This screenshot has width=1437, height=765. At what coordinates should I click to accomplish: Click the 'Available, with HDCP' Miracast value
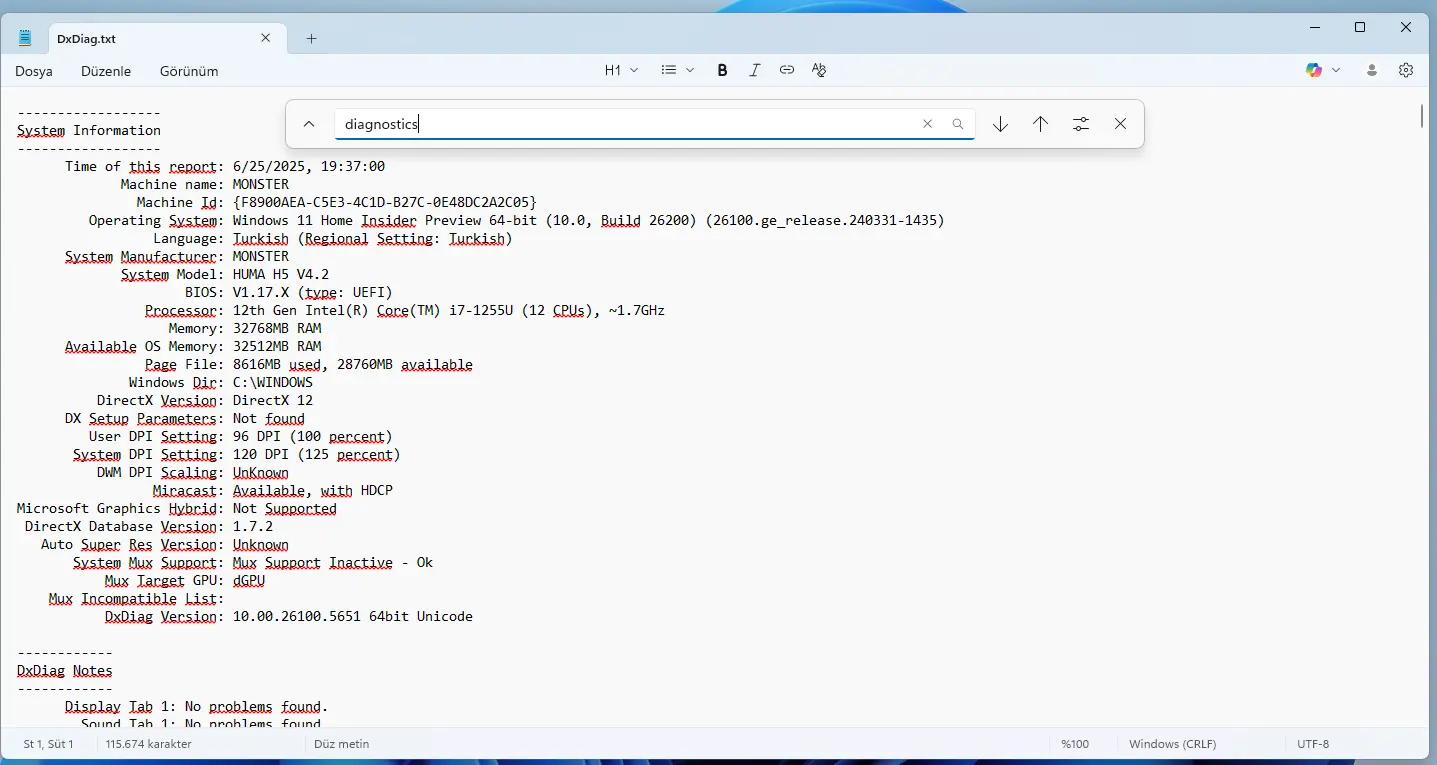(x=313, y=490)
